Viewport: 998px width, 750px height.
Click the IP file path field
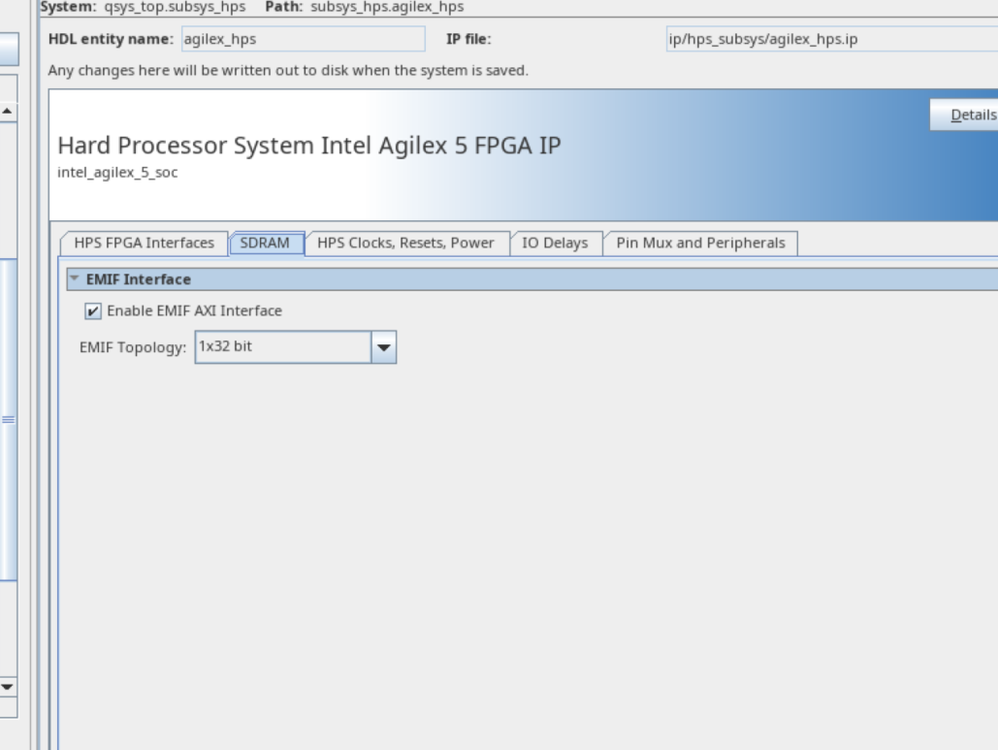830,40
